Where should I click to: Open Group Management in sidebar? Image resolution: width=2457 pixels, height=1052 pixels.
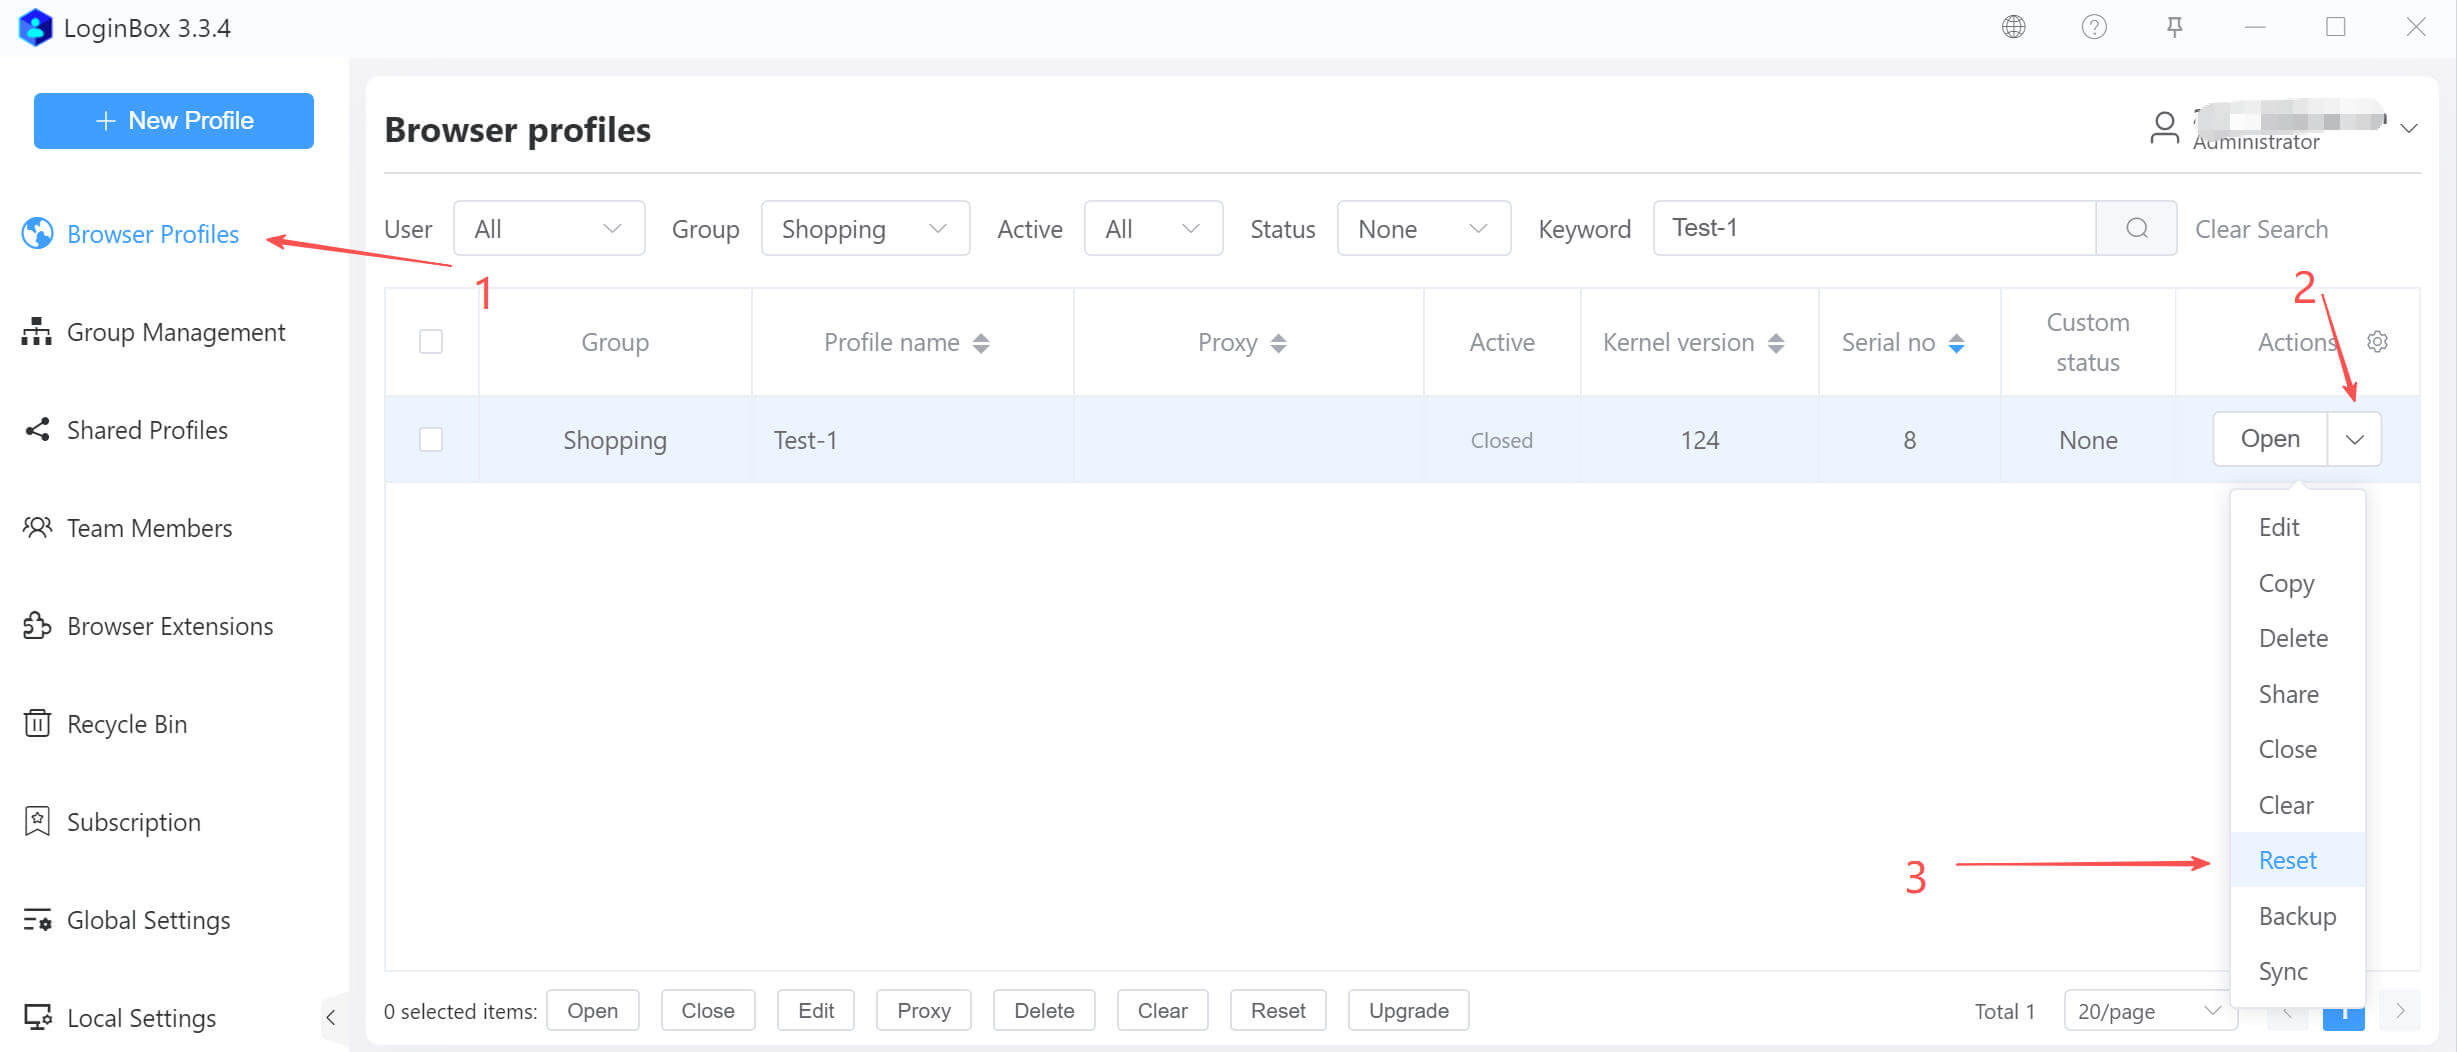click(x=175, y=332)
